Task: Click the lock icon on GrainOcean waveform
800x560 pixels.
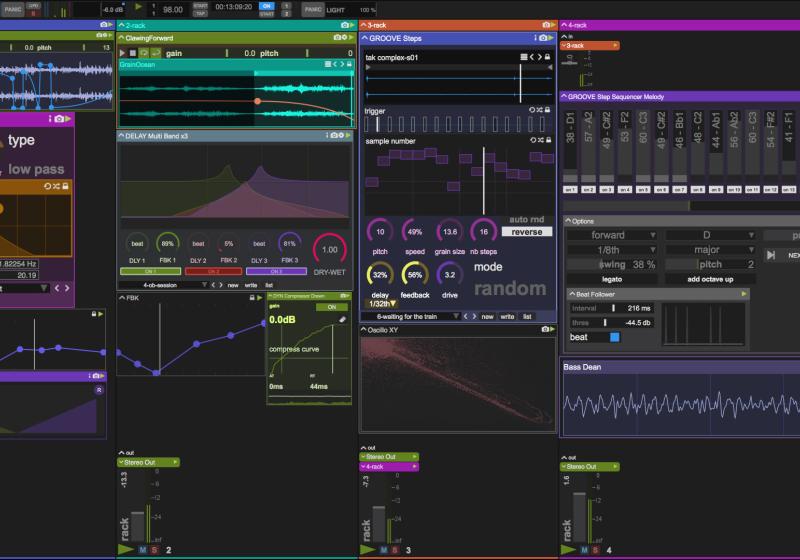Action: tap(347, 64)
